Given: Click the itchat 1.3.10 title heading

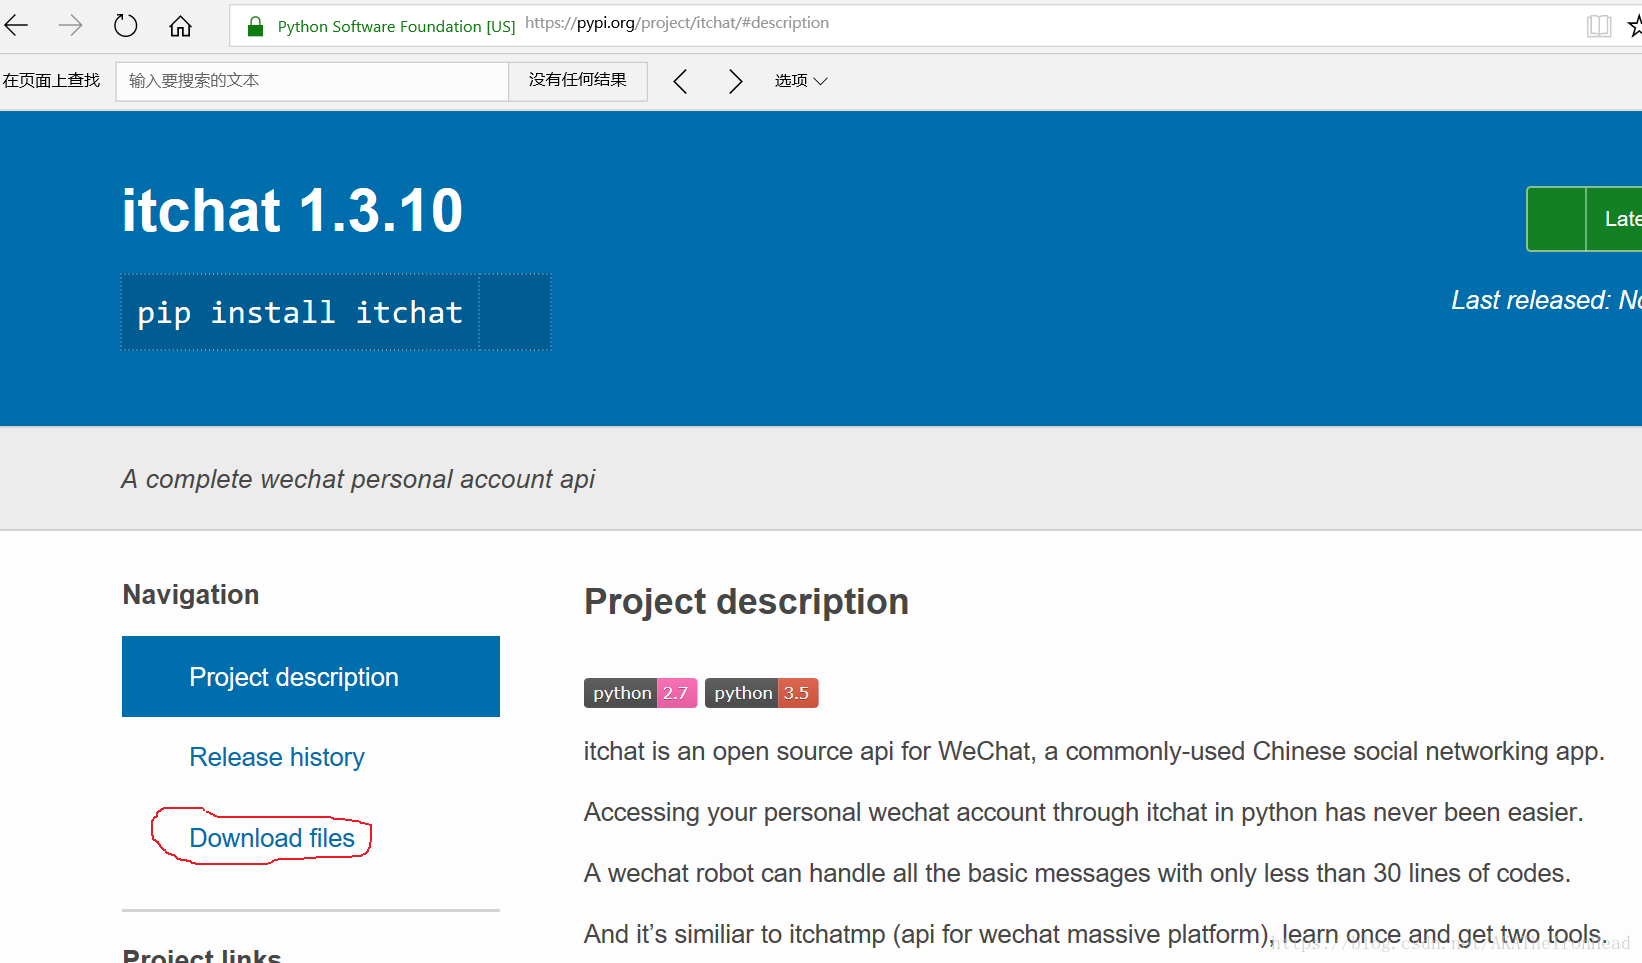Looking at the screenshot, I should pyautogui.click(x=292, y=211).
